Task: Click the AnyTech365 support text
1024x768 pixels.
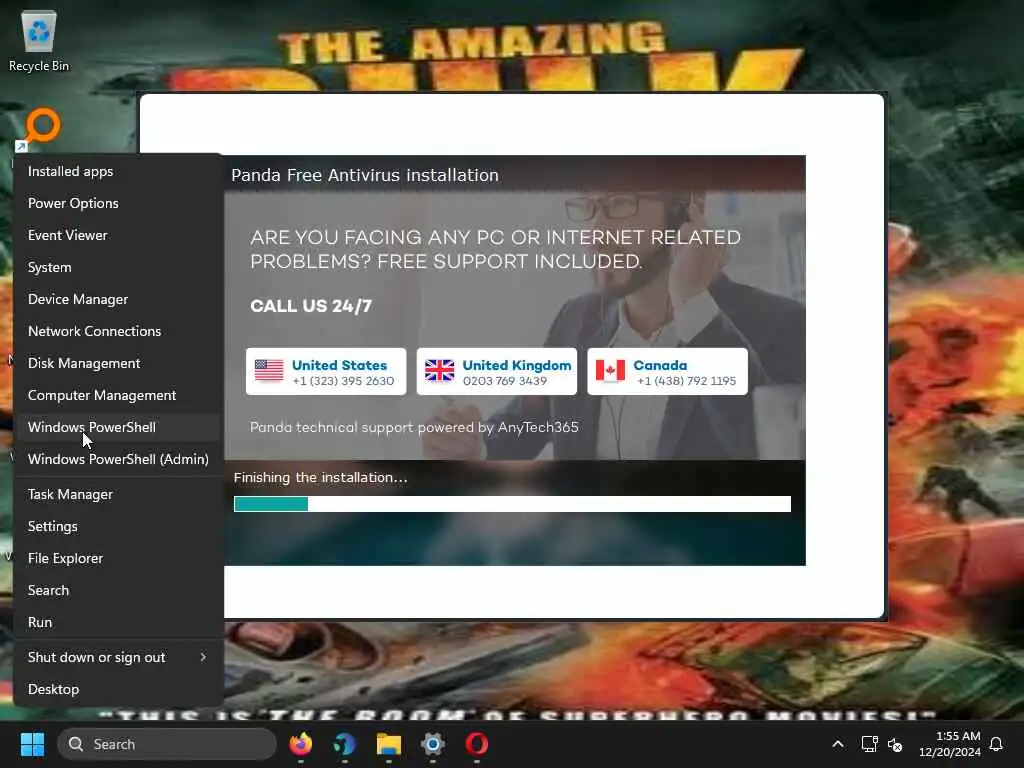Action: [414, 427]
